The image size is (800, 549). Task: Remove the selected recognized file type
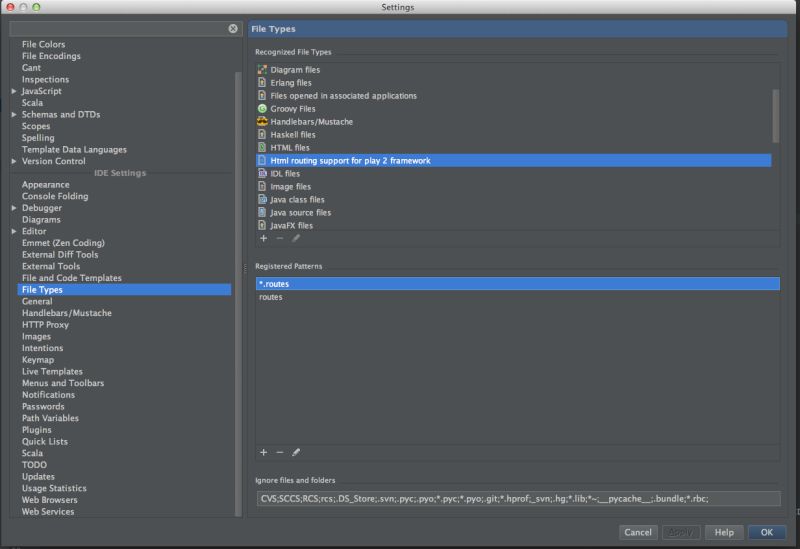click(280, 238)
